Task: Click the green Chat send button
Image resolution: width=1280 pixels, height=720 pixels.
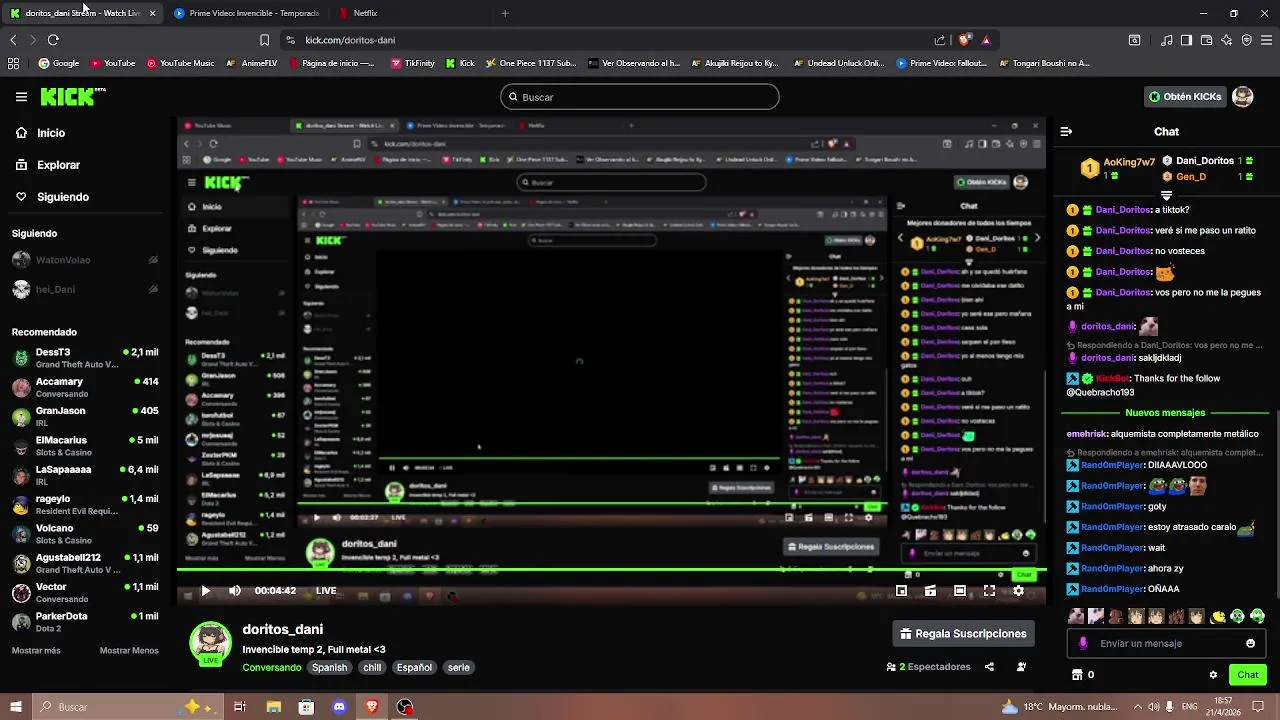Action: tap(1247, 675)
